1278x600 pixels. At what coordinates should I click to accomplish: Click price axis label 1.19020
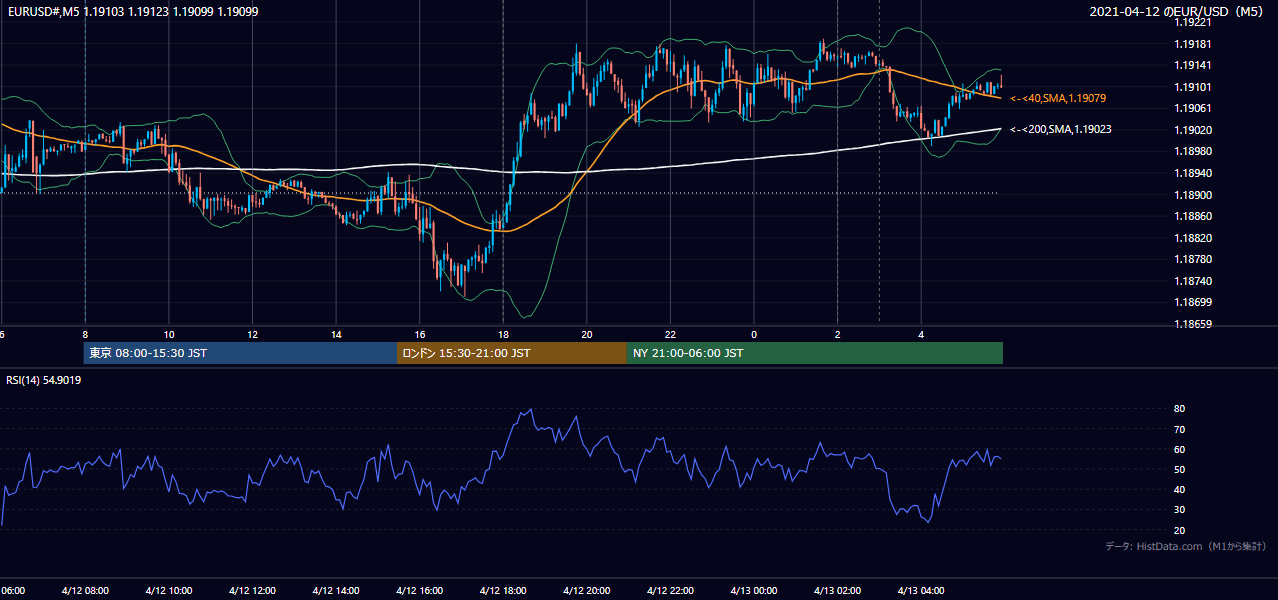1194,130
